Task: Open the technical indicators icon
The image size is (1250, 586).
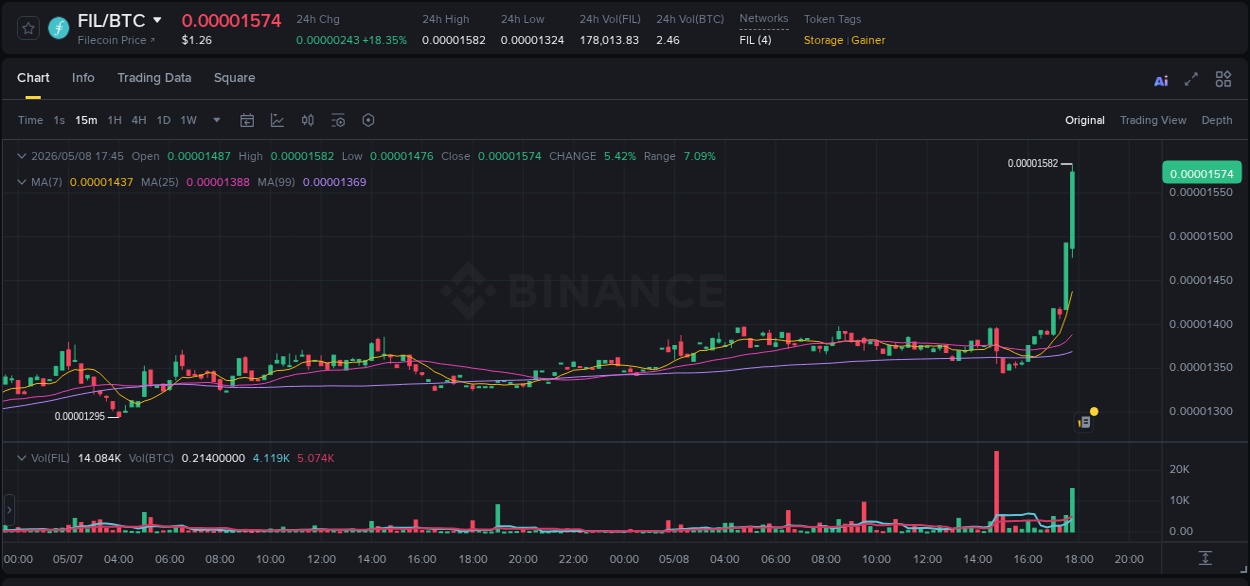Action: (277, 120)
